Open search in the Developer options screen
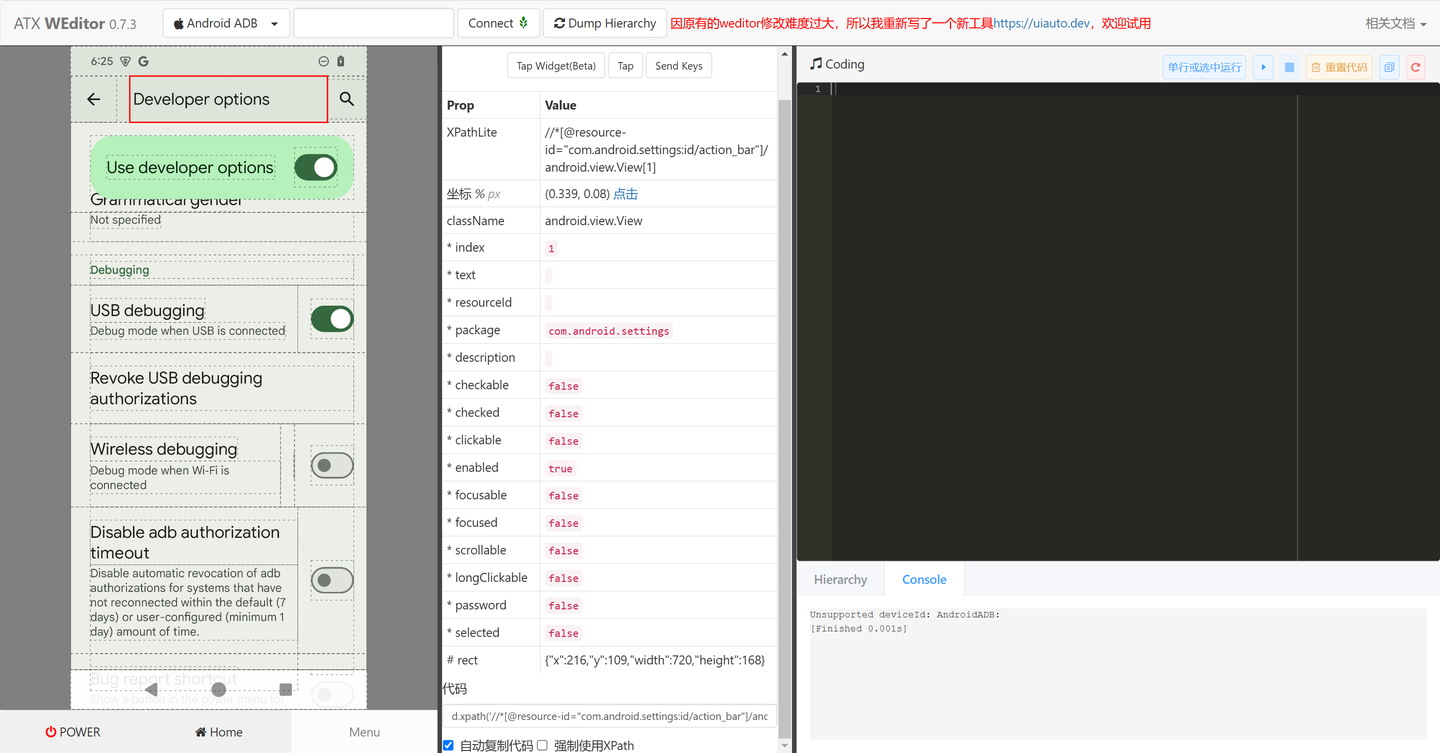The width and height of the screenshot is (1440, 753). [x=346, y=99]
